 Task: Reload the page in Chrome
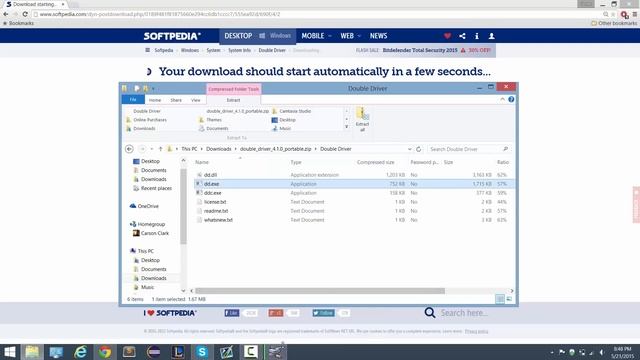(x=24, y=14)
